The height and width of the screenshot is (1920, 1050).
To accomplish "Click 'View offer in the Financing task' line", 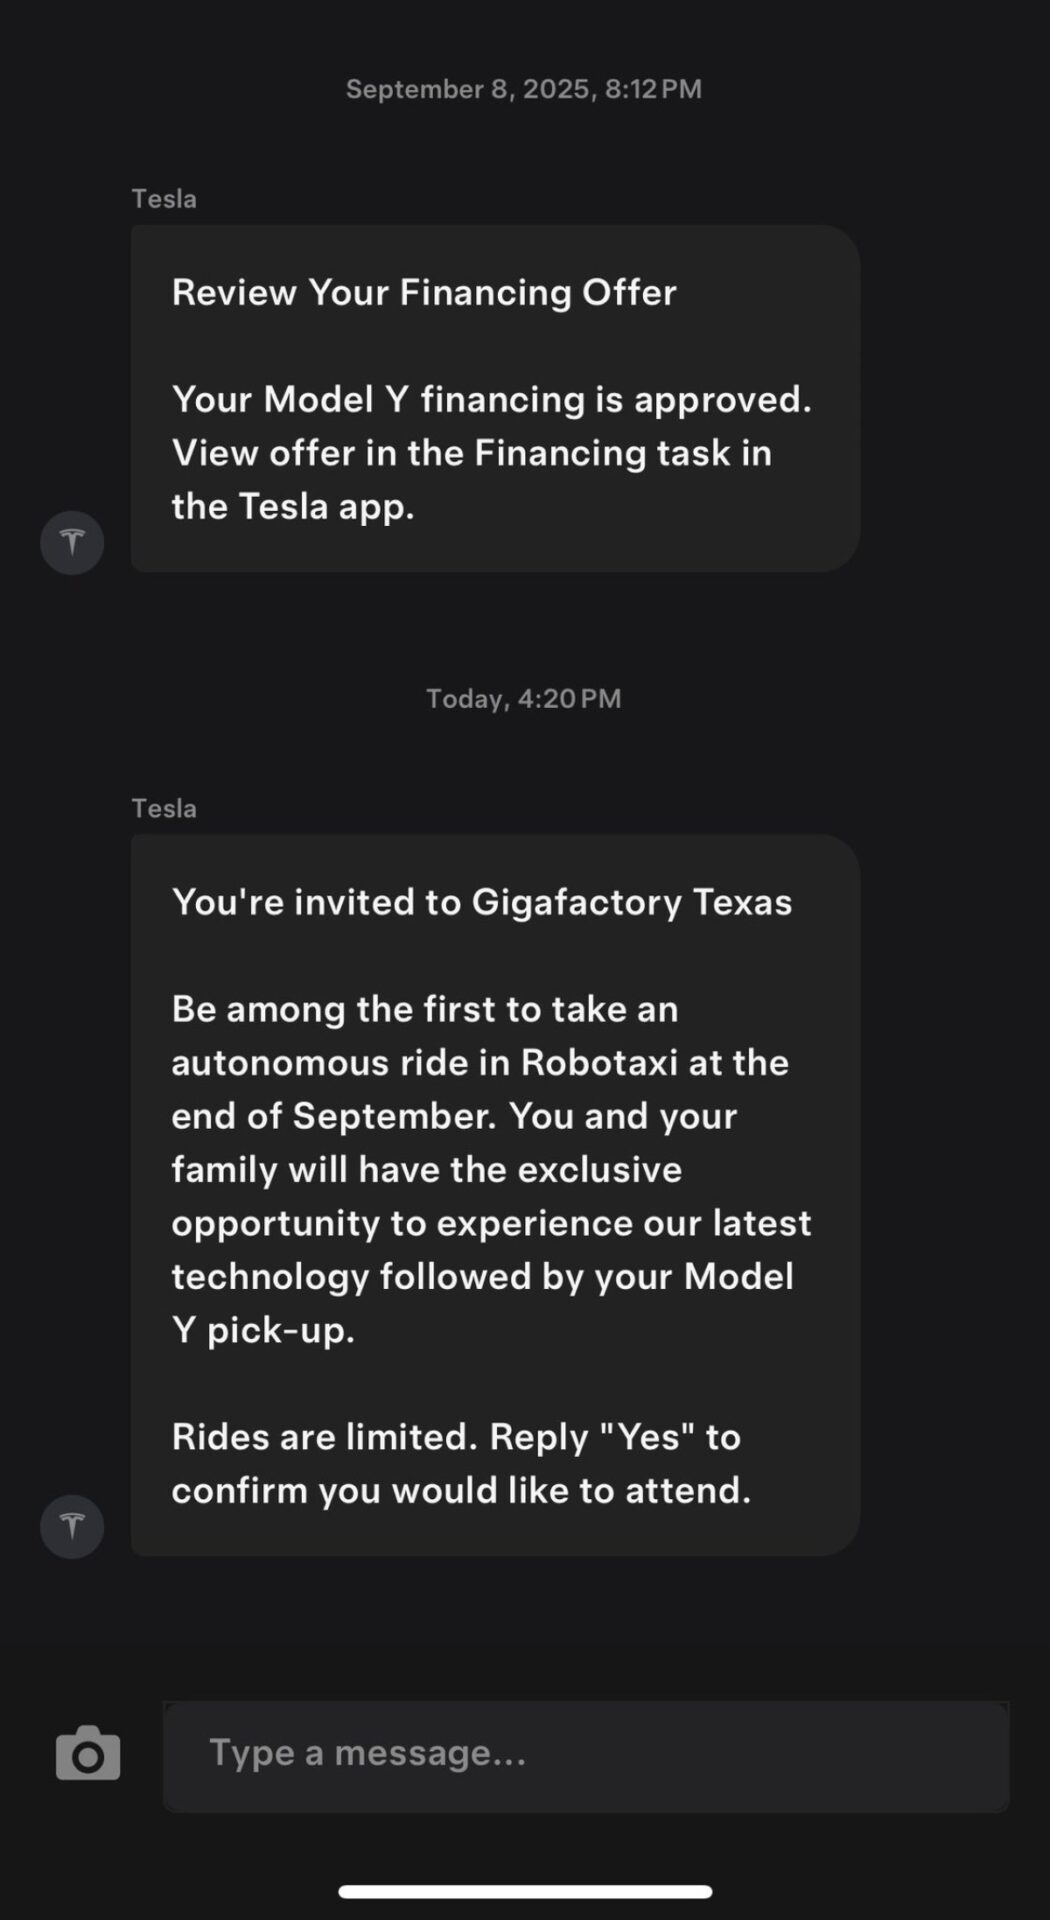I will [x=471, y=453].
